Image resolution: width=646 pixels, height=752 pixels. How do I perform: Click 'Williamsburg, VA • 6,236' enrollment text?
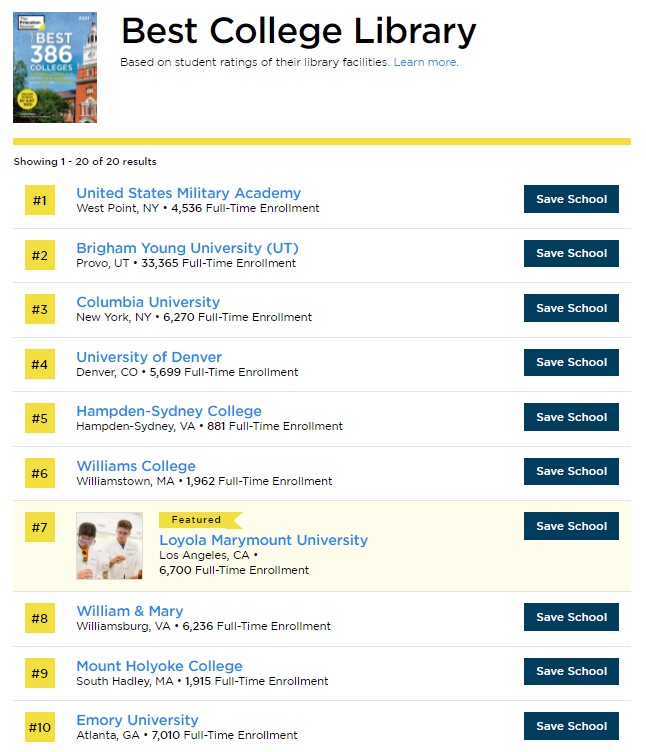coord(203,626)
